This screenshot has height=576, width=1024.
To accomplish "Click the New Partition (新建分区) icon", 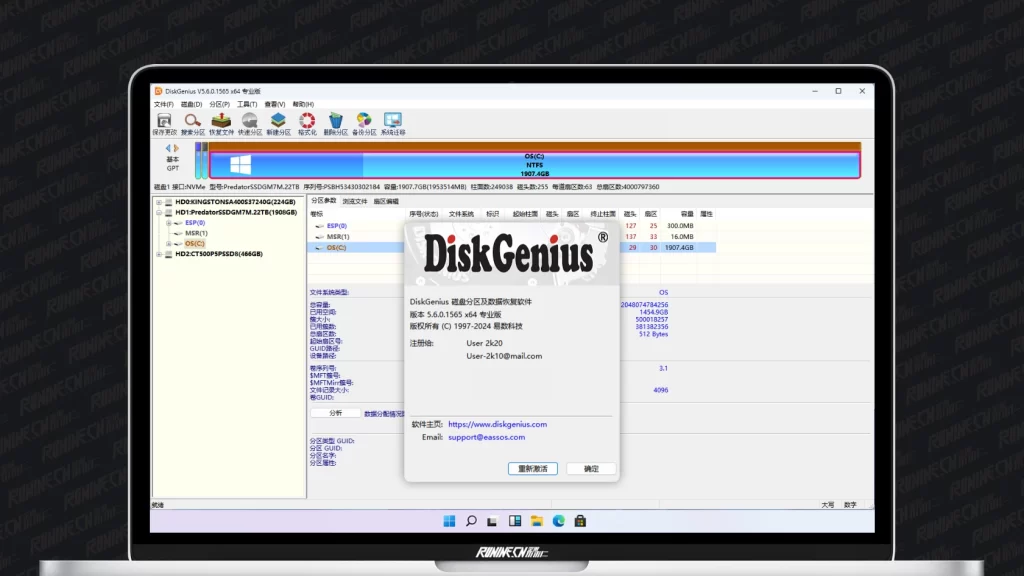I will (x=278, y=122).
